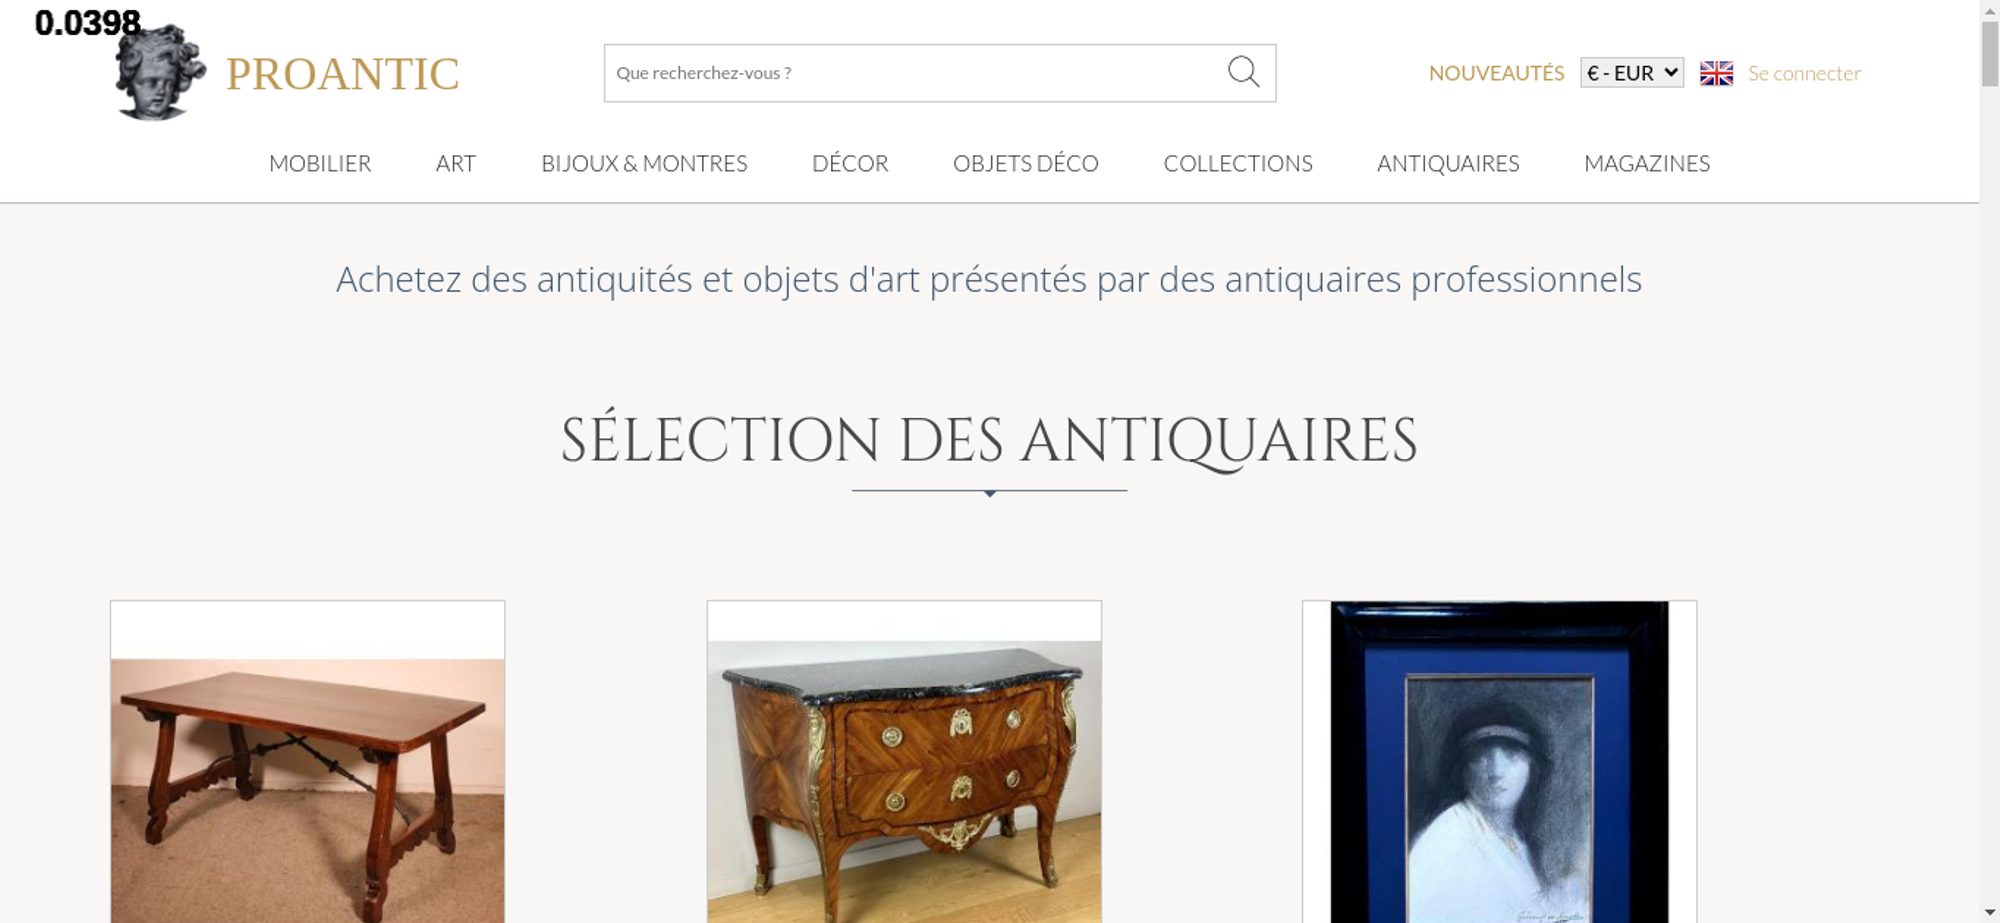Click the PROANTIC brand name link
The image size is (2000, 923).
click(x=342, y=74)
